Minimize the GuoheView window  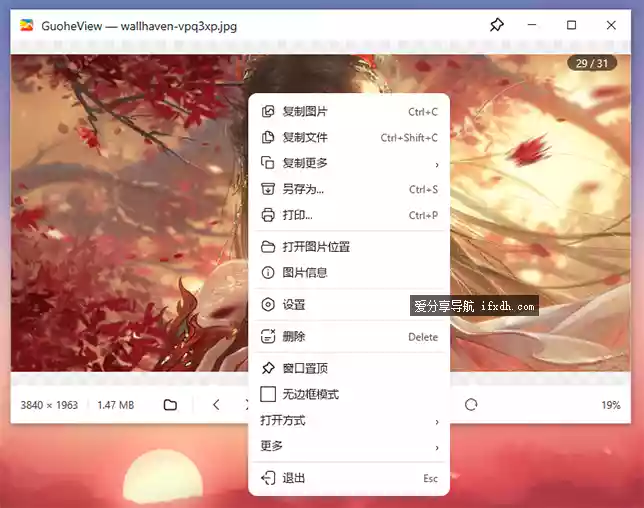pyautogui.click(x=532, y=25)
